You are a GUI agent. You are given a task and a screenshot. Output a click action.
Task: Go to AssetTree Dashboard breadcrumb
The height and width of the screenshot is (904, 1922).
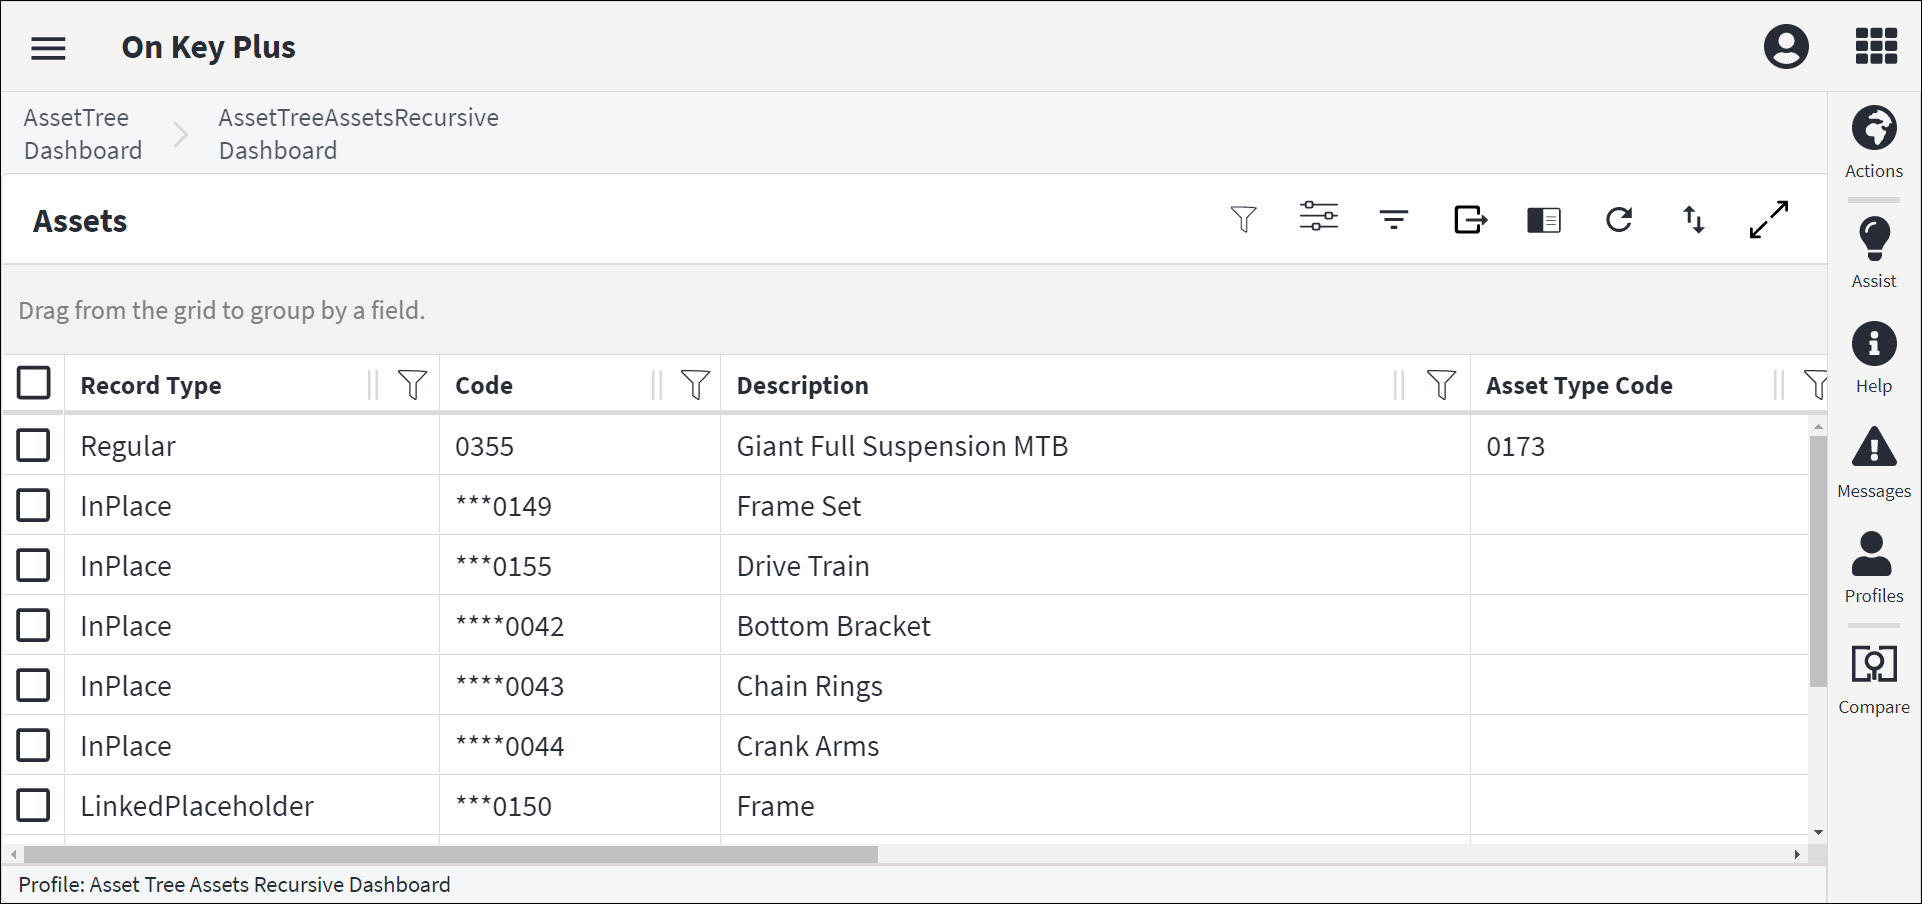coord(83,134)
